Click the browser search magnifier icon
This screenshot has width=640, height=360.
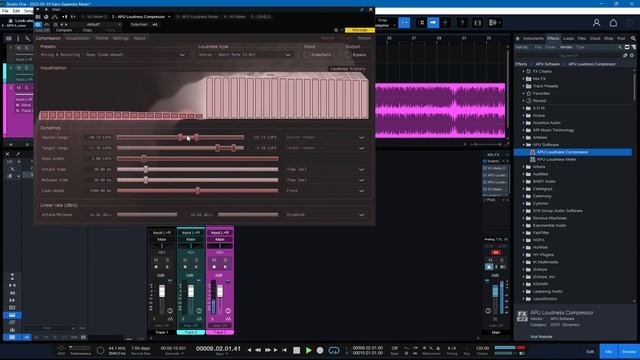click(x=633, y=38)
